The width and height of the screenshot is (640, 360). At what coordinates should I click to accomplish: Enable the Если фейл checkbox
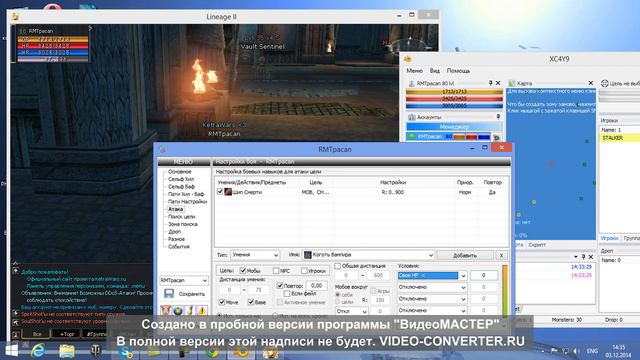coord(287,293)
